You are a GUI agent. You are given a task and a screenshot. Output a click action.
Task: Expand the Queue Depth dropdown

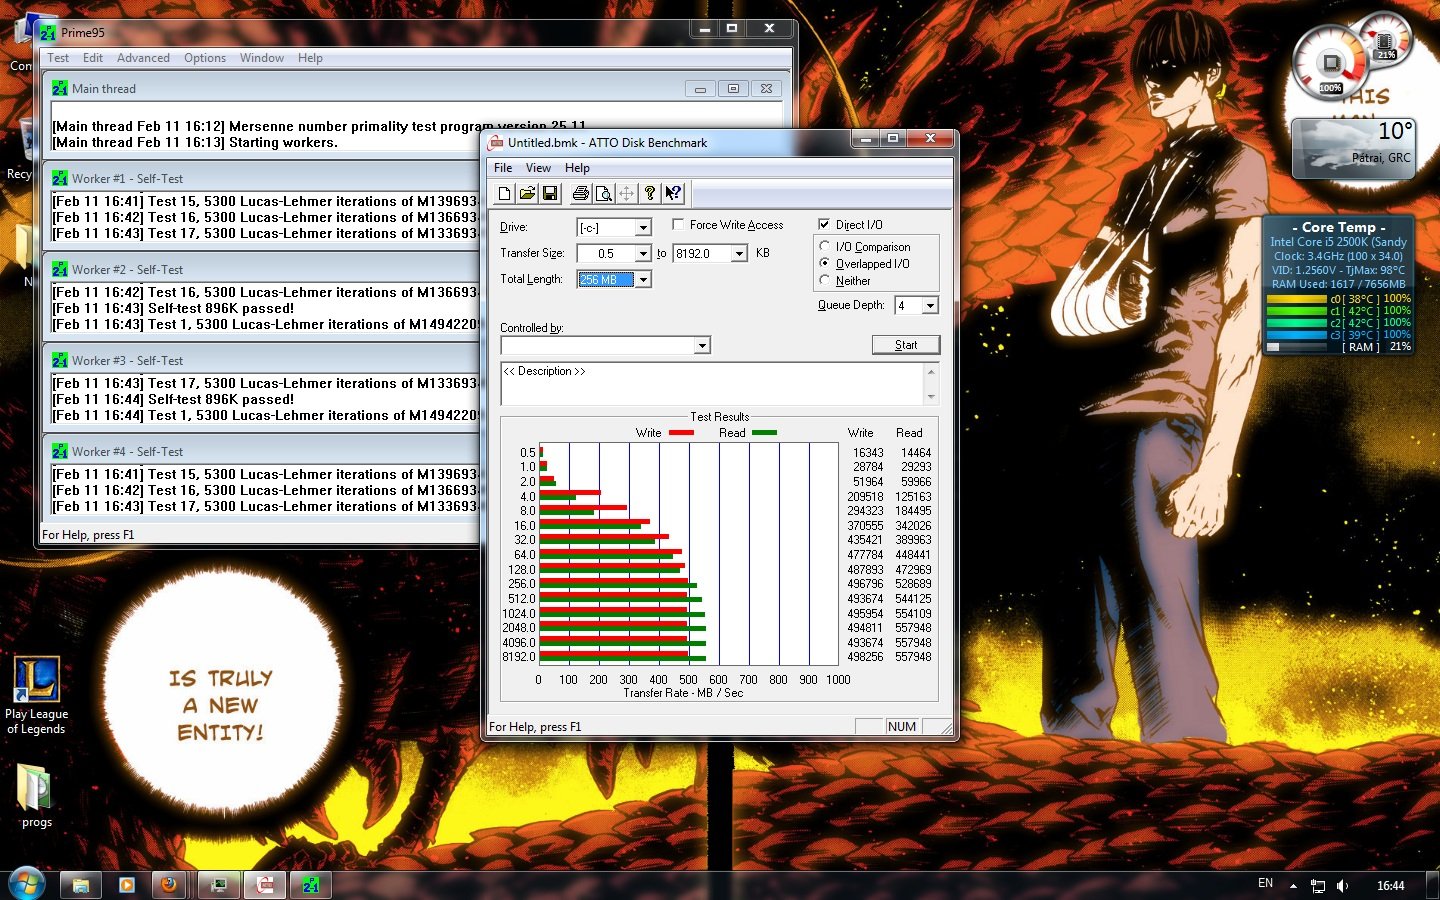coord(930,306)
